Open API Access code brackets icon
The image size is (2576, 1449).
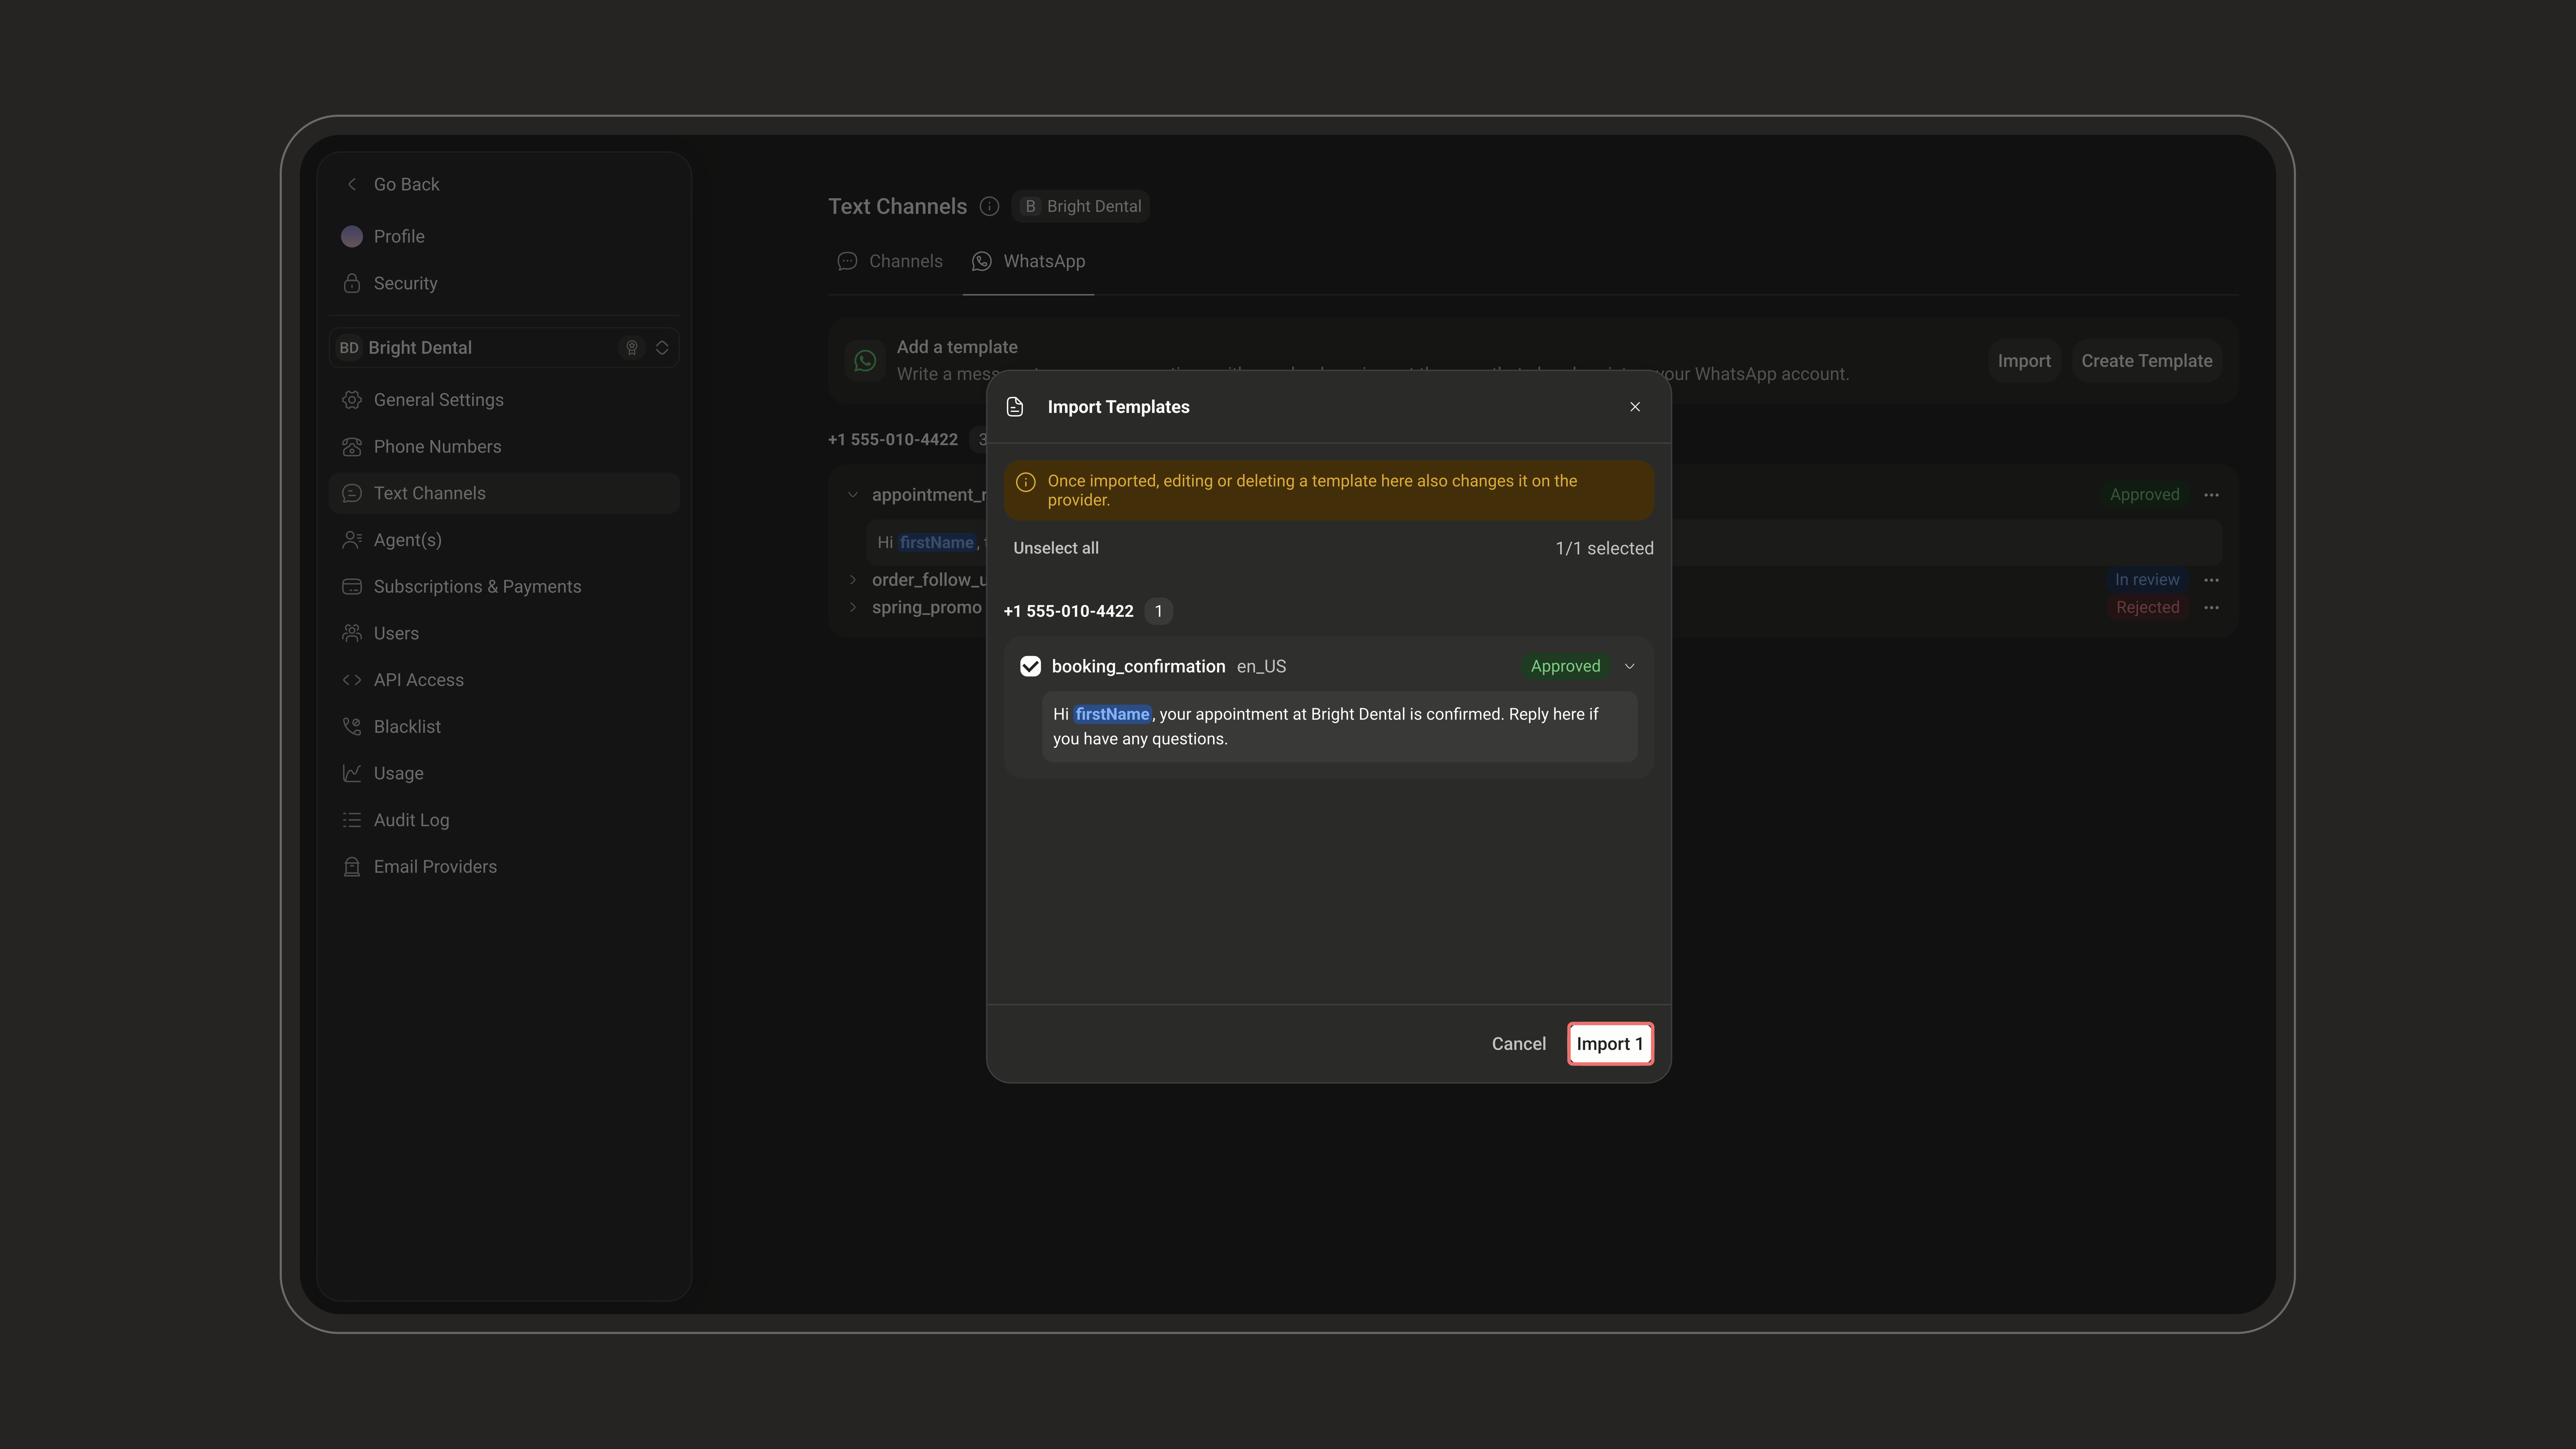tap(352, 680)
